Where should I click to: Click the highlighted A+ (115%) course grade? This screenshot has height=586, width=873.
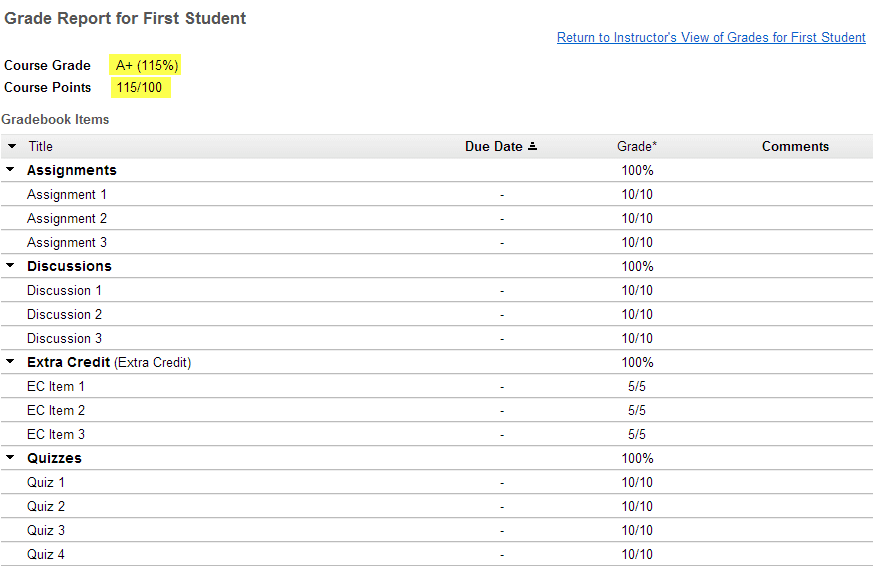click(x=146, y=65)
